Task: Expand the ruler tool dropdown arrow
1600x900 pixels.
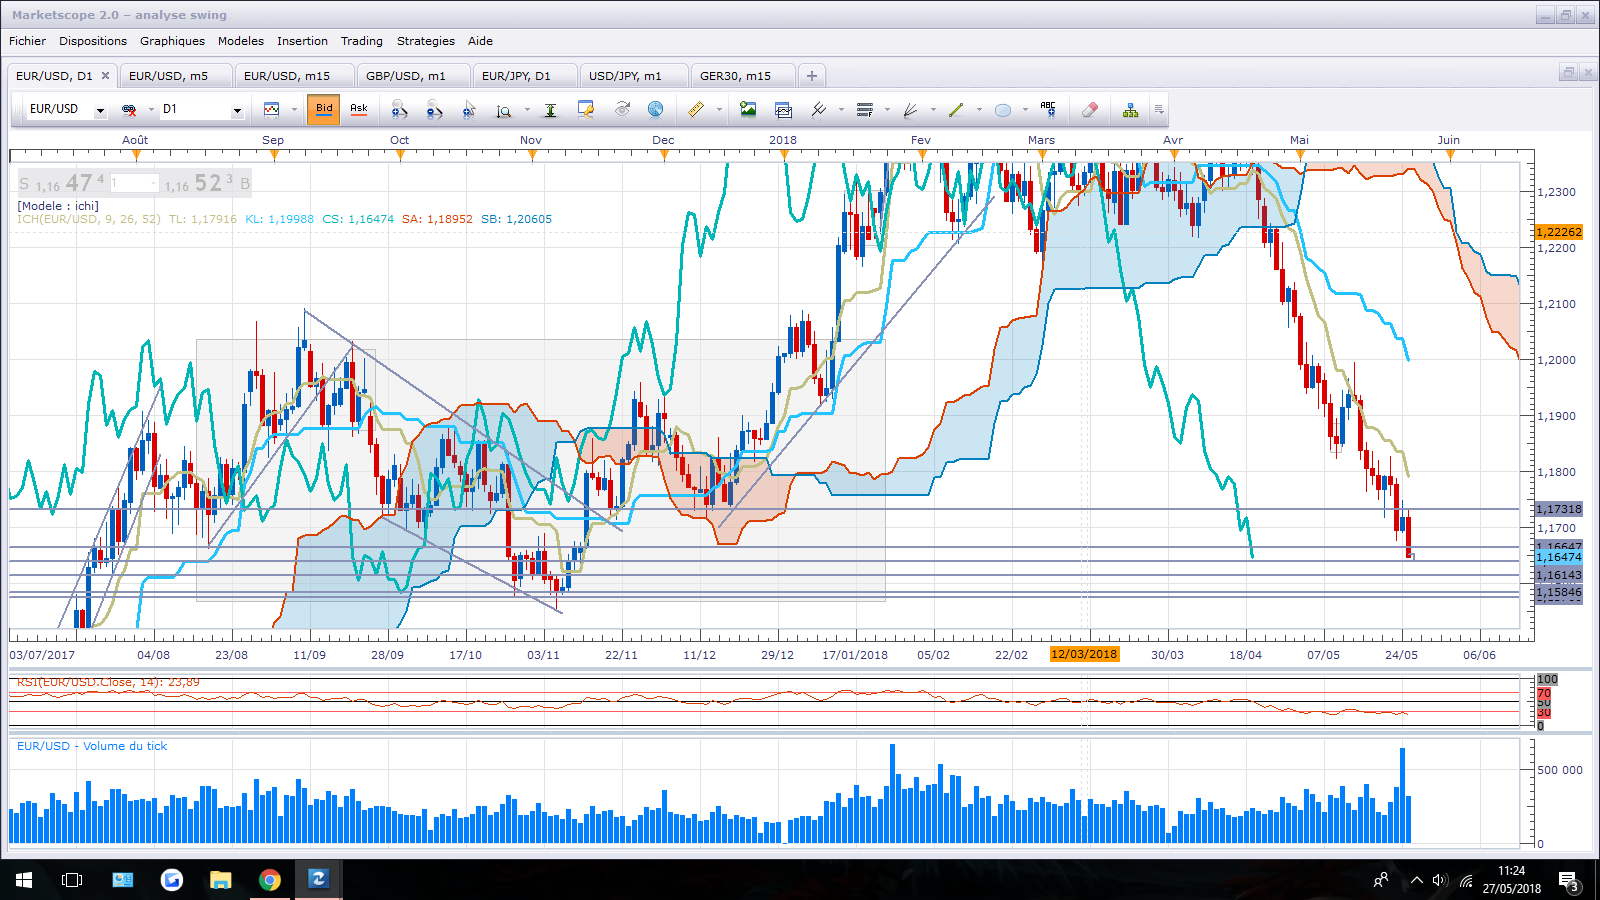Action: pos(719,110)
